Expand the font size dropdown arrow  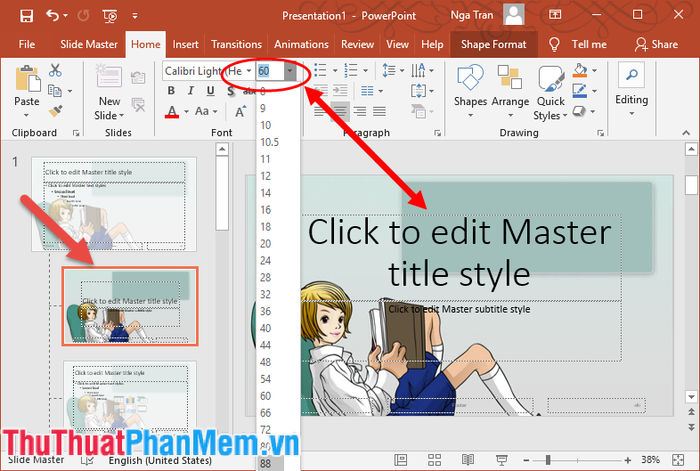pyautogui.click(x=290, y=71)
